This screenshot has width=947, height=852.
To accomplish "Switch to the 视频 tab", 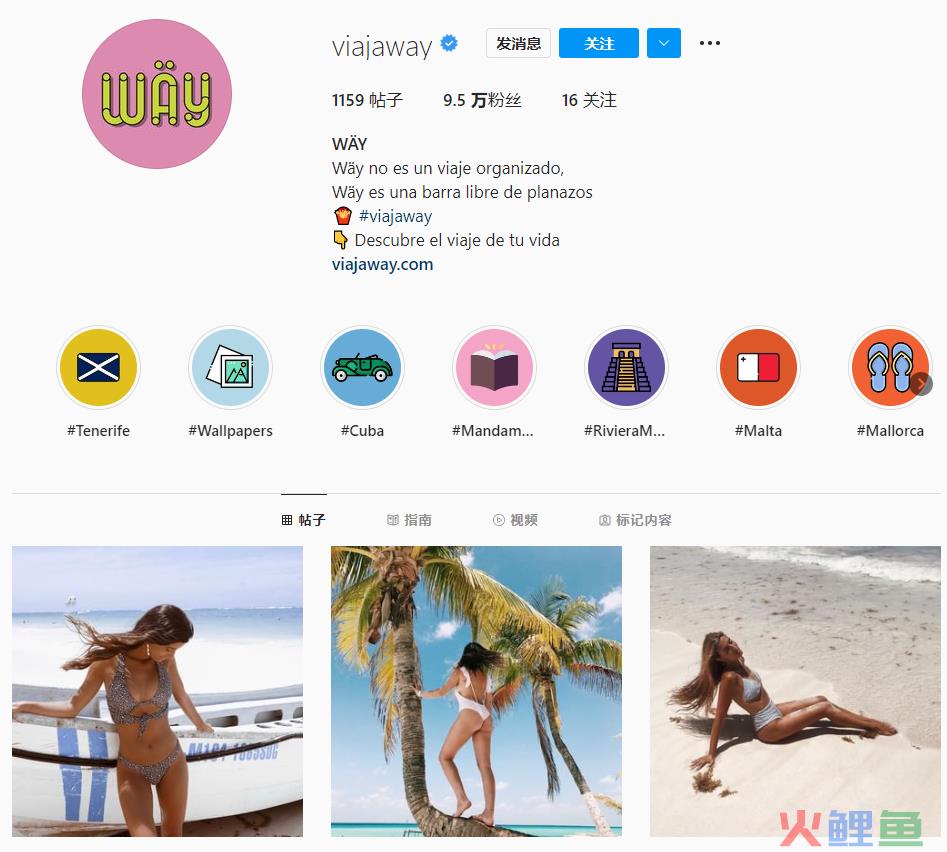I will (516, 520).
